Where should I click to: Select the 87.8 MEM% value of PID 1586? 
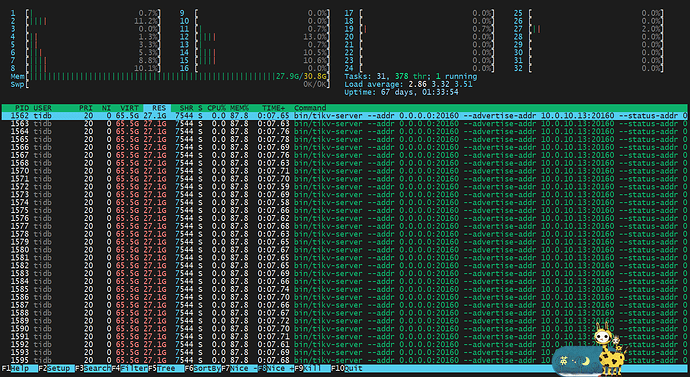[239, 297]
